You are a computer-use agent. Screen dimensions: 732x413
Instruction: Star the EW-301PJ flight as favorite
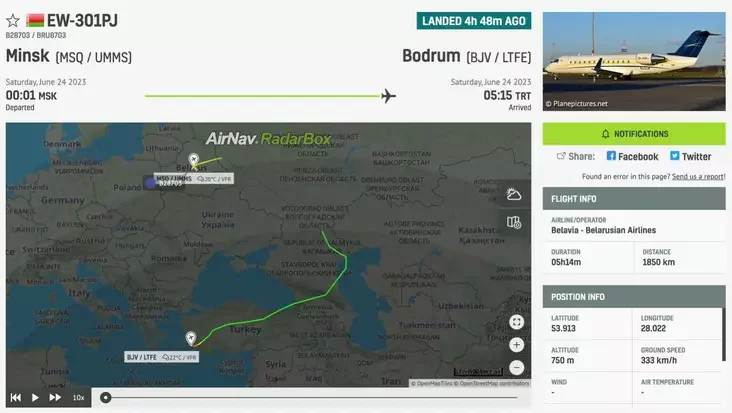pos(13,21)
